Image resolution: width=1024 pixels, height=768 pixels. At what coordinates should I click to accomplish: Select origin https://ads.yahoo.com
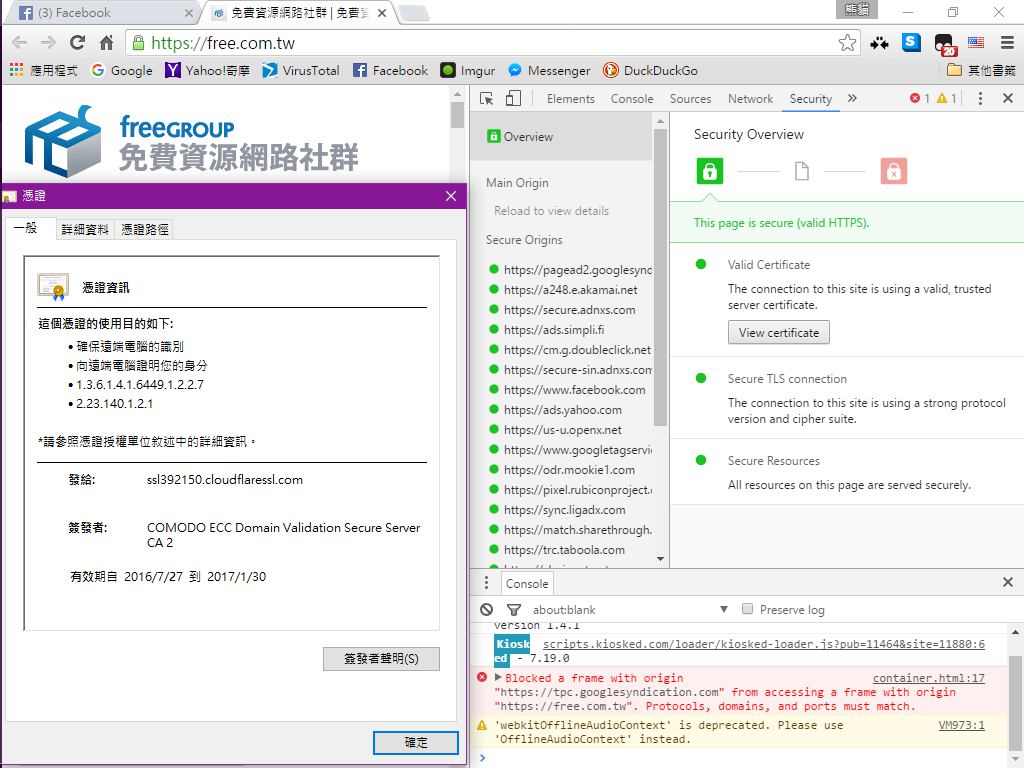(x=562, y=410)
